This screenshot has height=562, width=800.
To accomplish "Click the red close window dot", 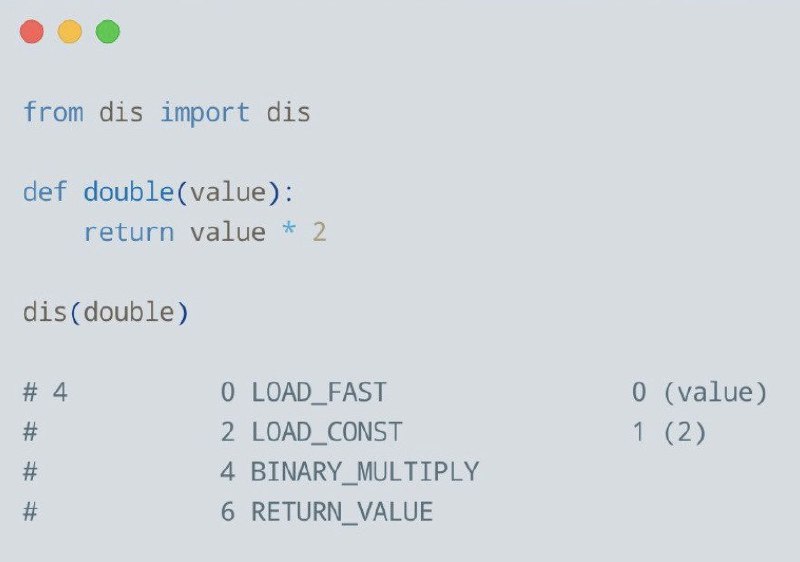I will click(x=32, y=32).
